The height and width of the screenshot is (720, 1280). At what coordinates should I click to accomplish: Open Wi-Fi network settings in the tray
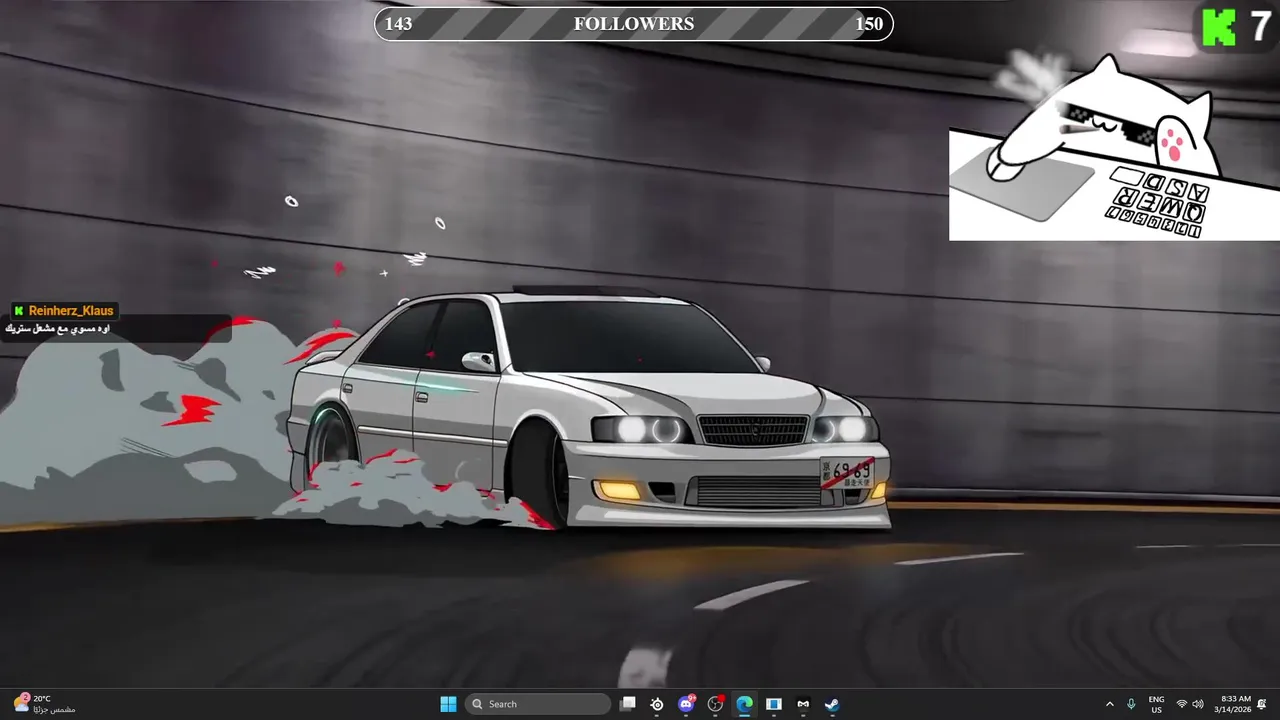pyautogui.click(x=1182, y=704)
